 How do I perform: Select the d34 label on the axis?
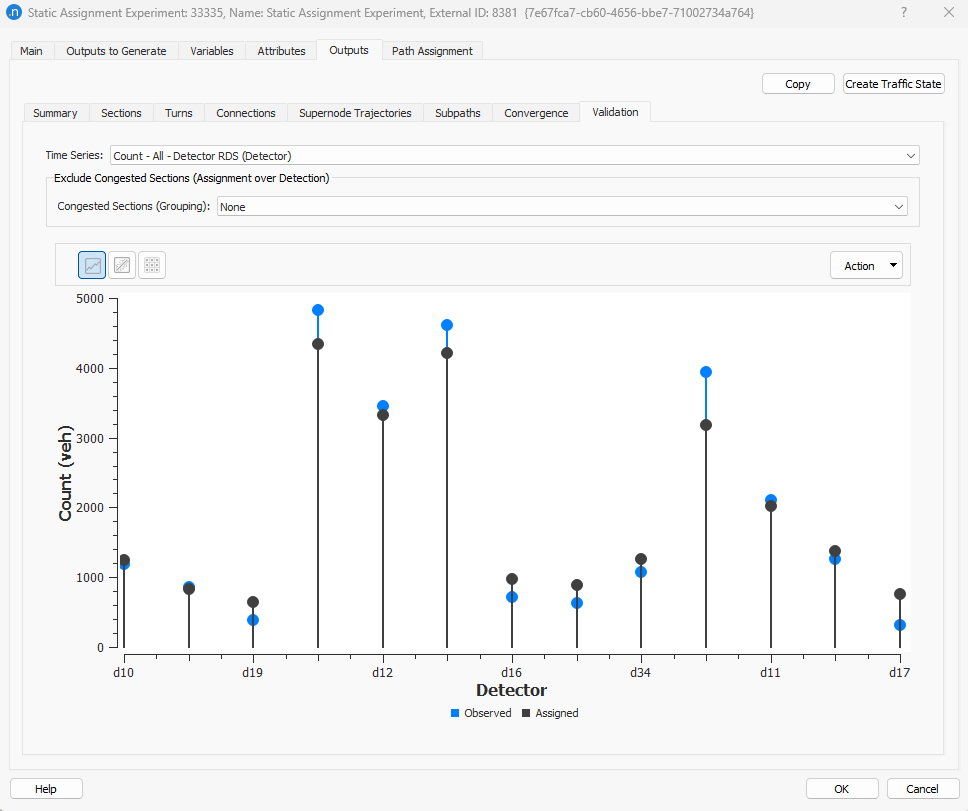click(x=641, y=672)
